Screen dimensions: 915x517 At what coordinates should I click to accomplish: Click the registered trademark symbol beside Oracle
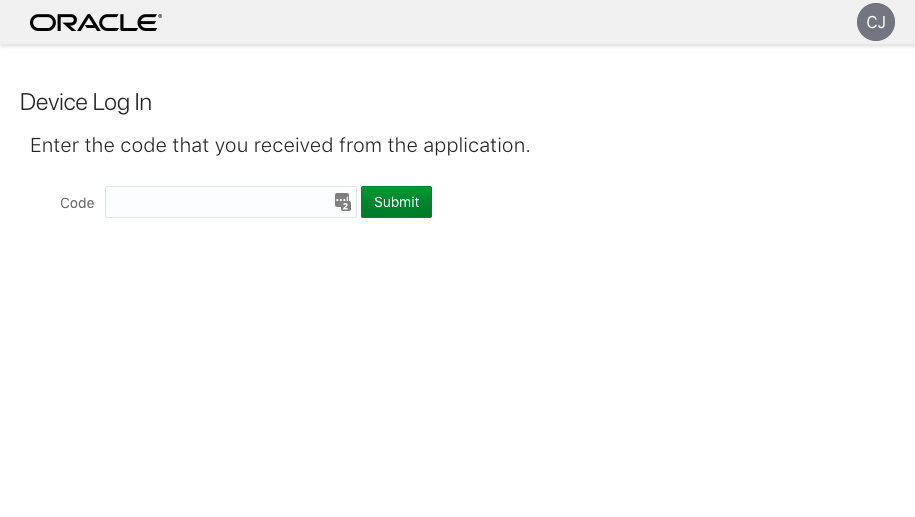tap(160, 16)
